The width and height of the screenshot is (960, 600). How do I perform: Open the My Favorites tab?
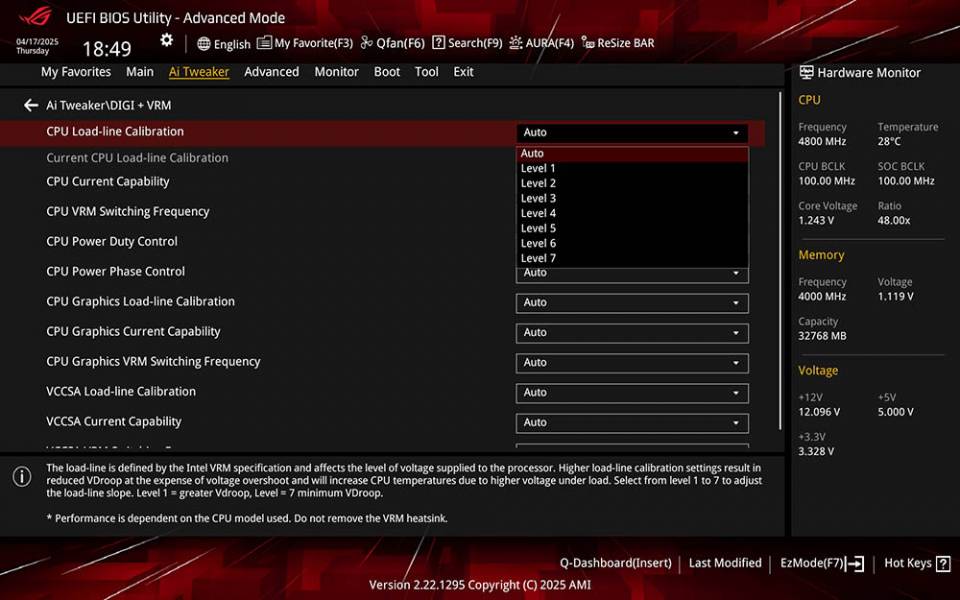pyautogui.click(x=76, y=72)
